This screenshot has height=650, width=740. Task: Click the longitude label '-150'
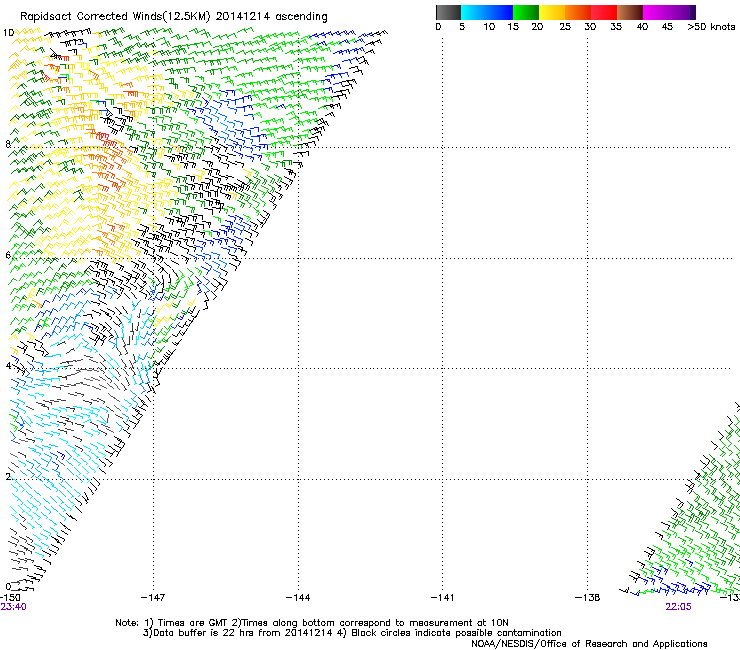pyautogui.click(x=10, y=598)
